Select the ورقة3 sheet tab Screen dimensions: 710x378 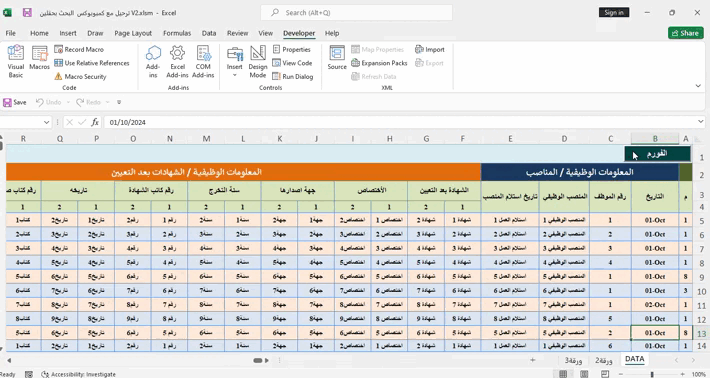[573, 360]
